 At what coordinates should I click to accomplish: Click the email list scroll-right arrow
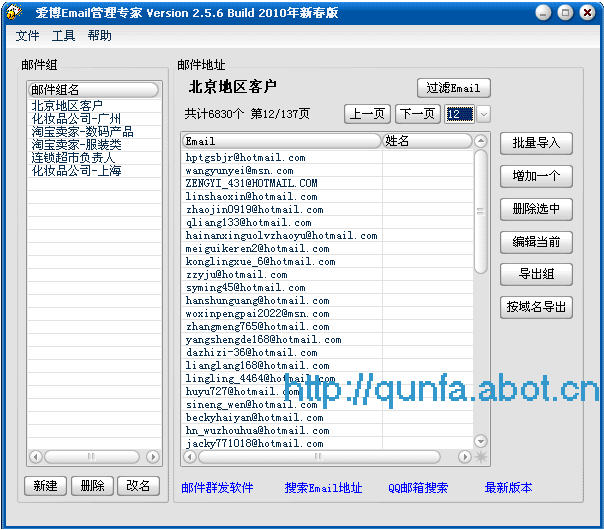[465, 457]
